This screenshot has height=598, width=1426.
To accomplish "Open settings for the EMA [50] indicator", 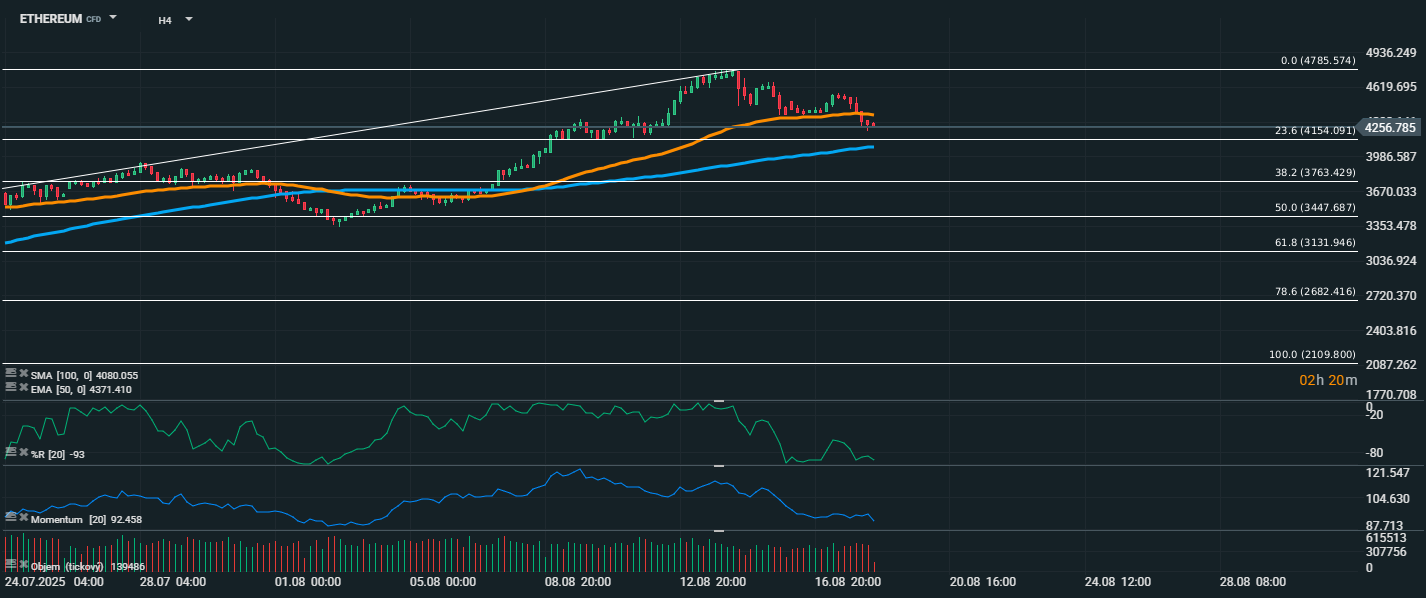I will pos(11,387).
